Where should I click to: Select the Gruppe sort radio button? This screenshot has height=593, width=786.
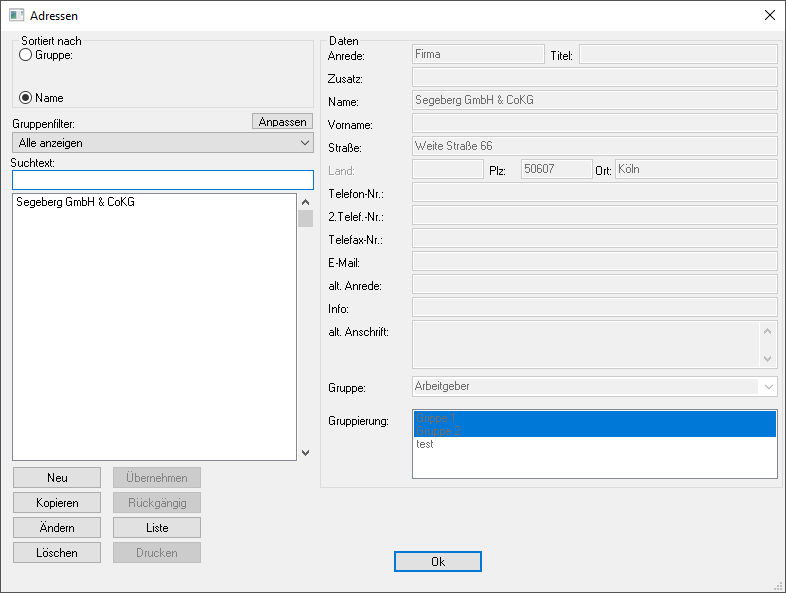(x=26, y=55)
